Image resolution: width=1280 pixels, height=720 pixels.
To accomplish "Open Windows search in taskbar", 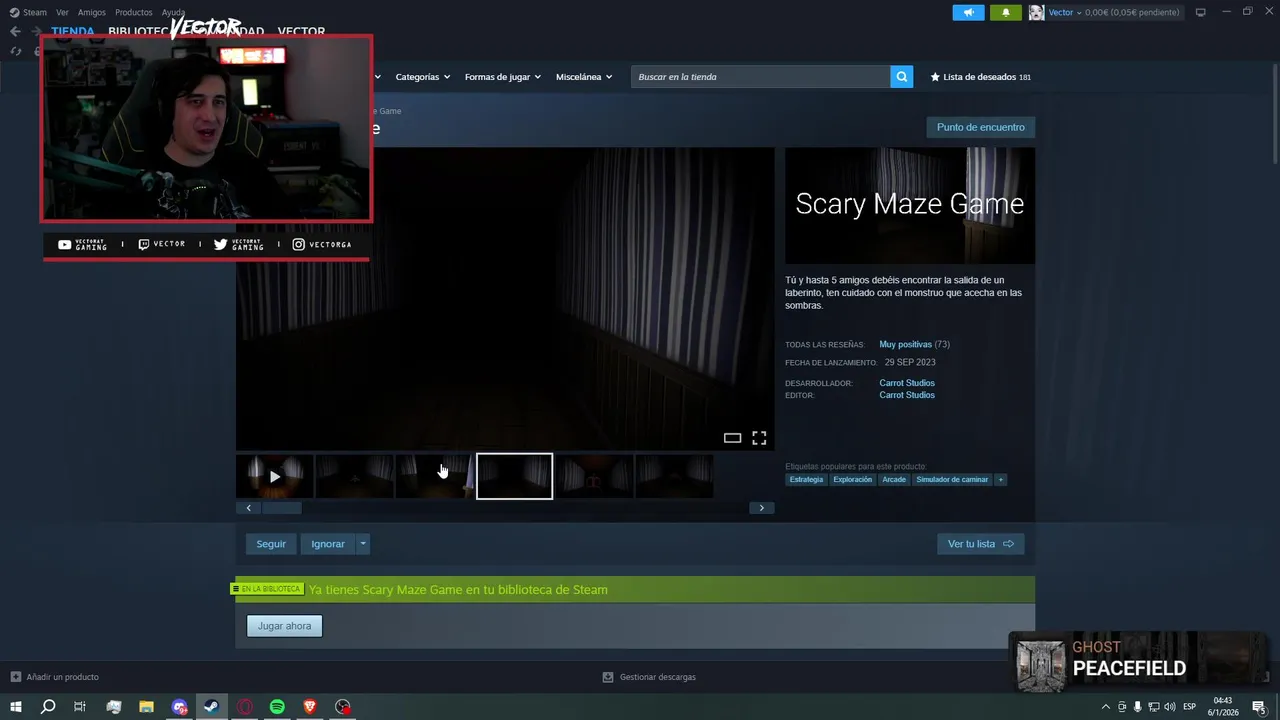I will tap(47, 707).
